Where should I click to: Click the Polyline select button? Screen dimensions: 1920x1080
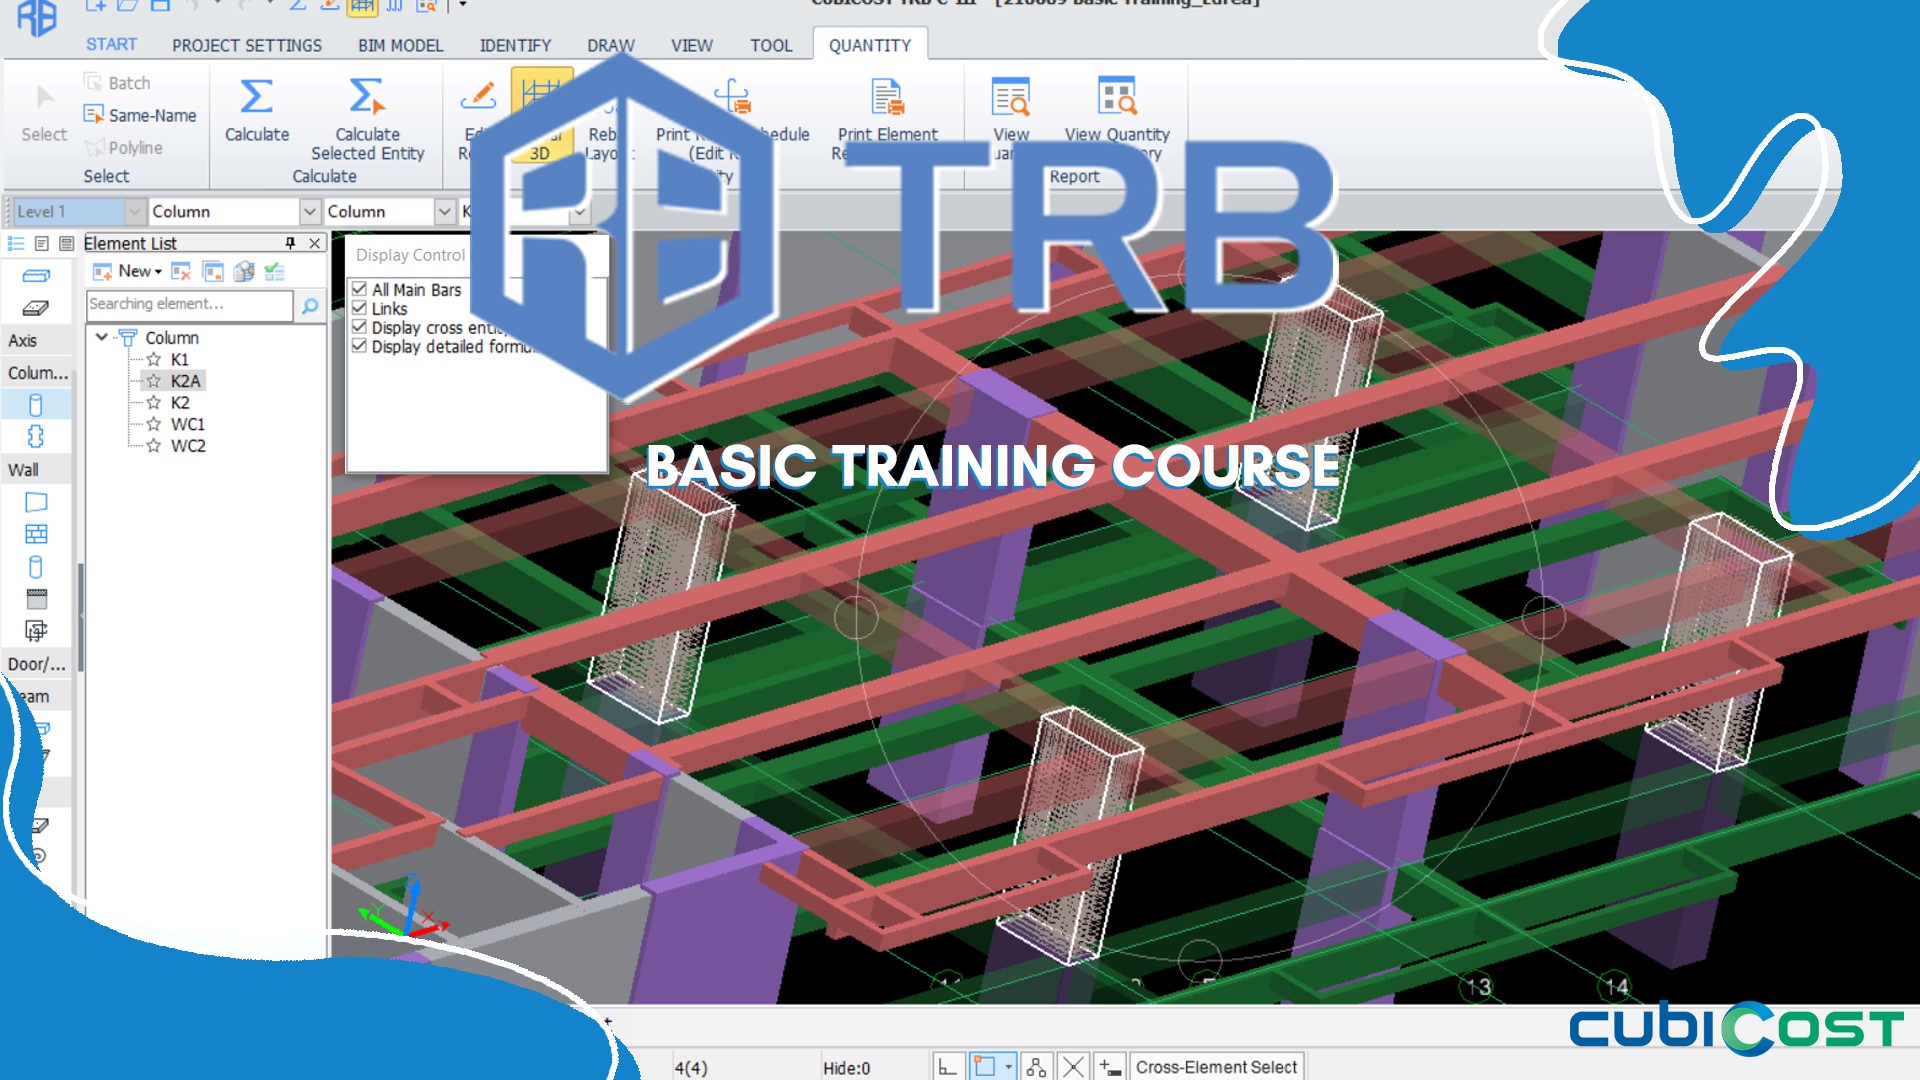click(x=124, y=147)
